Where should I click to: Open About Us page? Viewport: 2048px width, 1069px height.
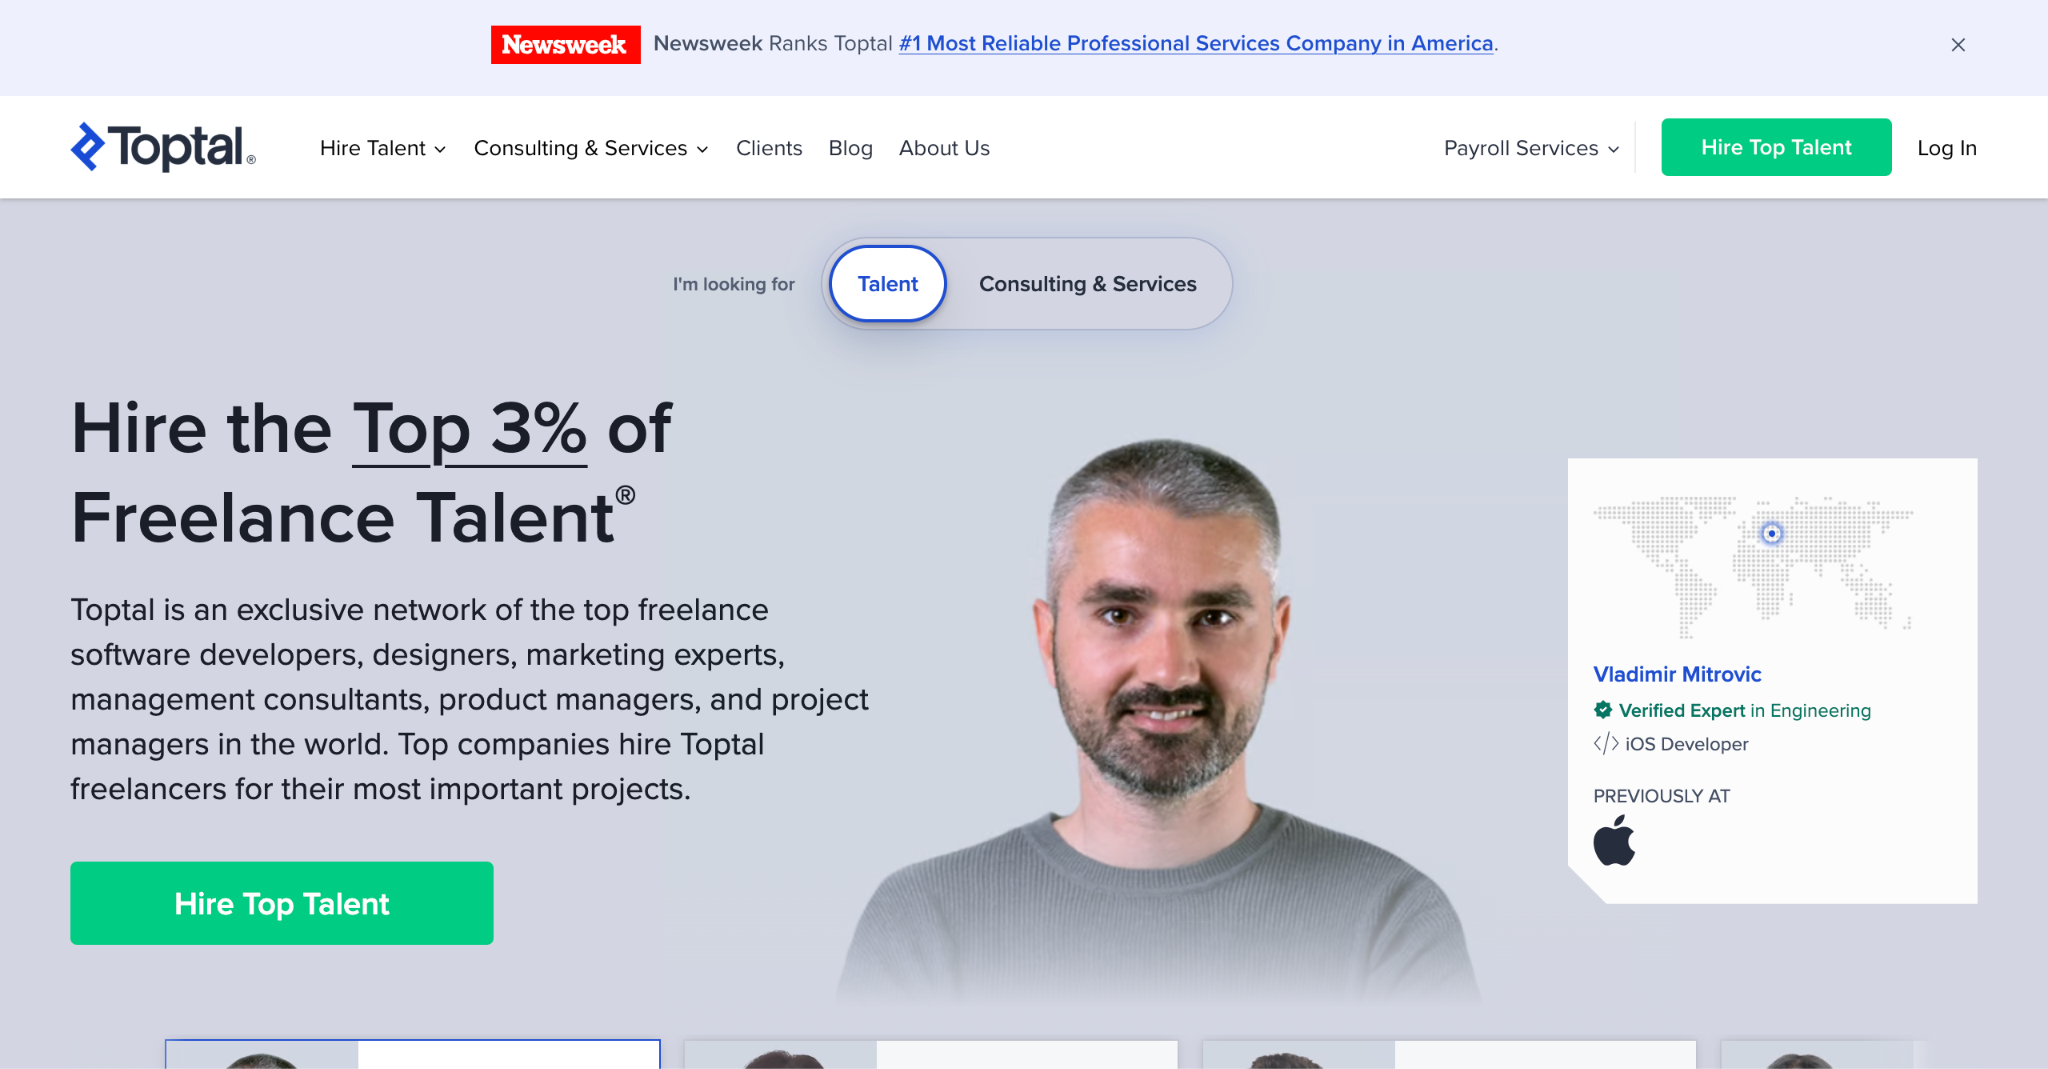pyautogui.click(x=944, y=148)
